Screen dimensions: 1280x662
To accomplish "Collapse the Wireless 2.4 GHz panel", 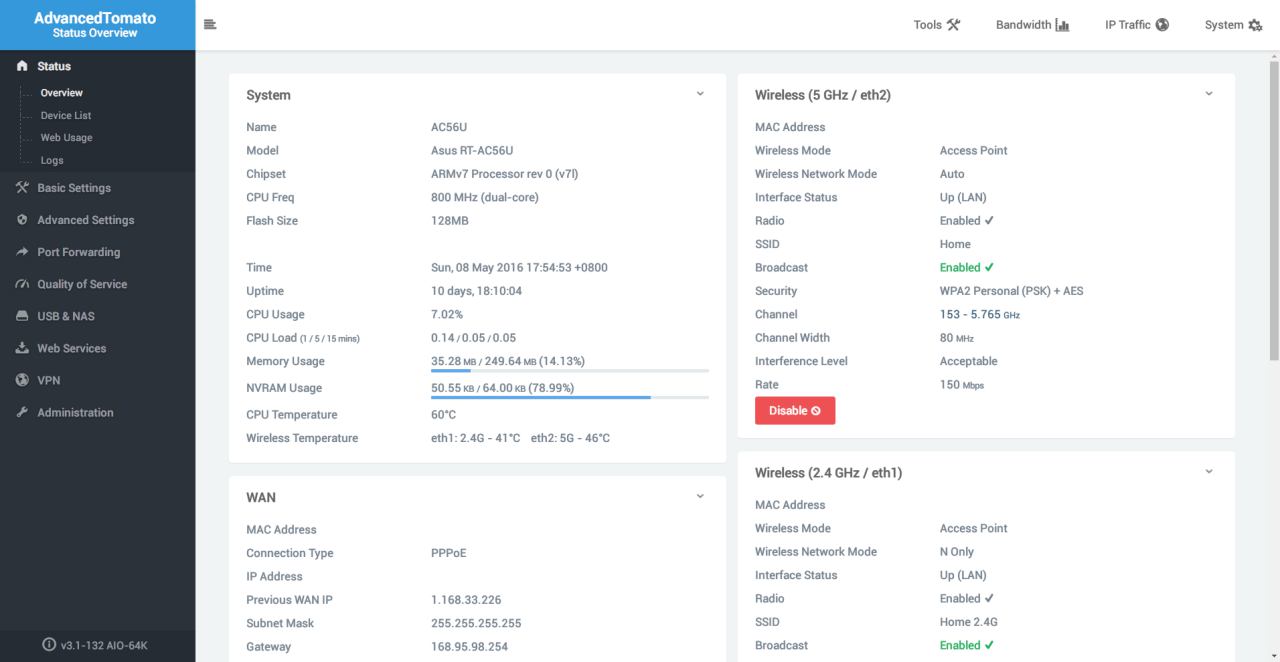I will pos(1208,472).
